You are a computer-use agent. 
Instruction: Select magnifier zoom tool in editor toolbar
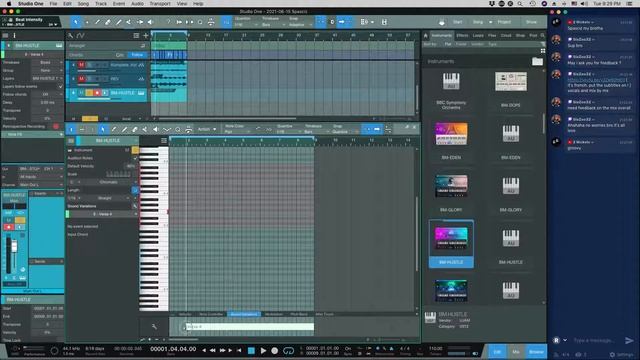pyautogui.click(x=178, y=129)
